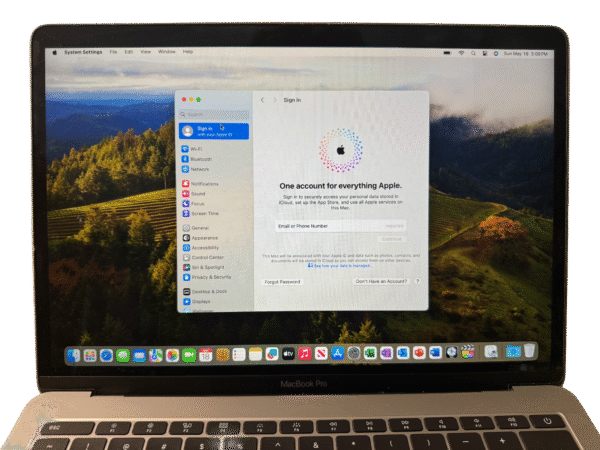Click the Email or Phone Number field

(x=341, y=226)
